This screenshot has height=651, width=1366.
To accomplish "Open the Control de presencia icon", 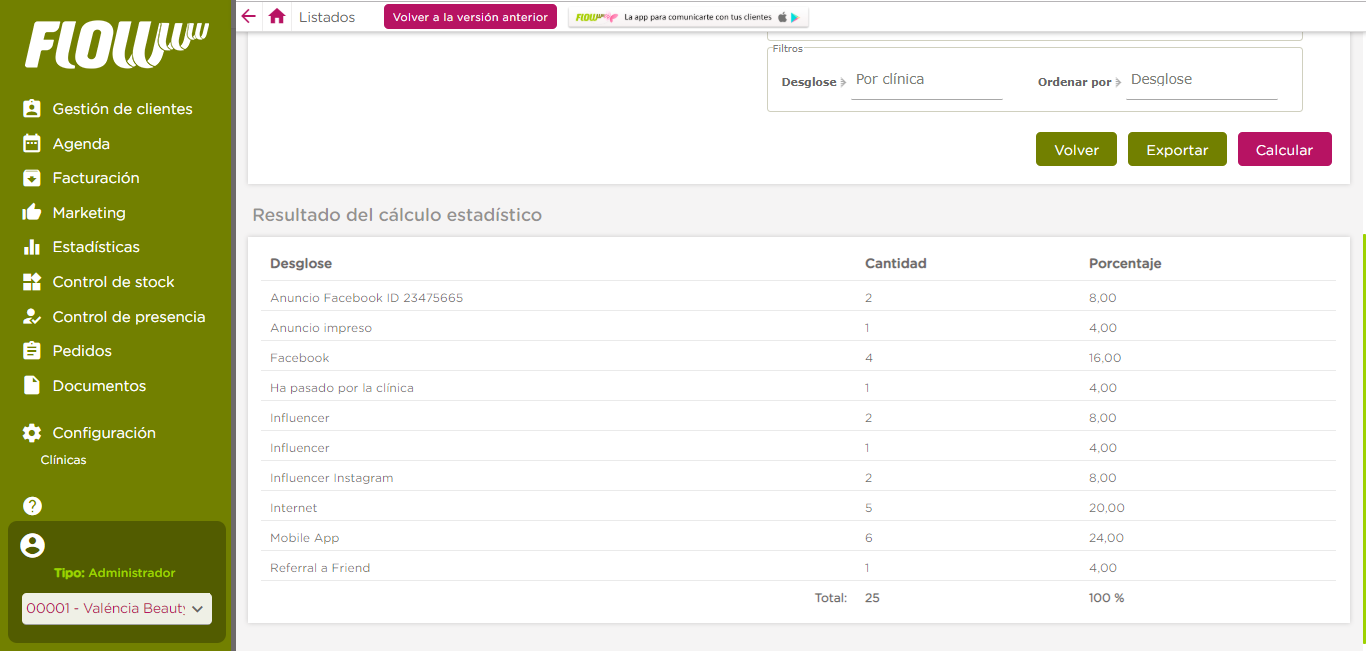I will pyautogui.click(x=32, y=317).
